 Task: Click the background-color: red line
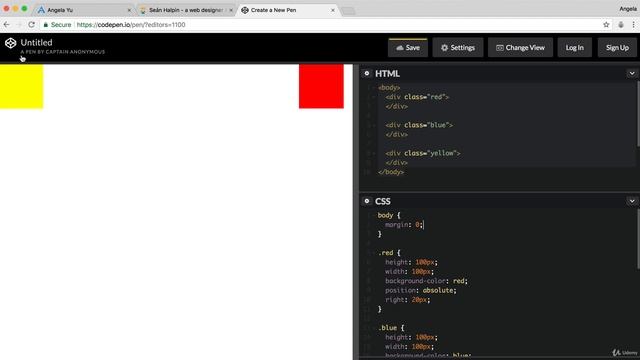coord(426,281)
